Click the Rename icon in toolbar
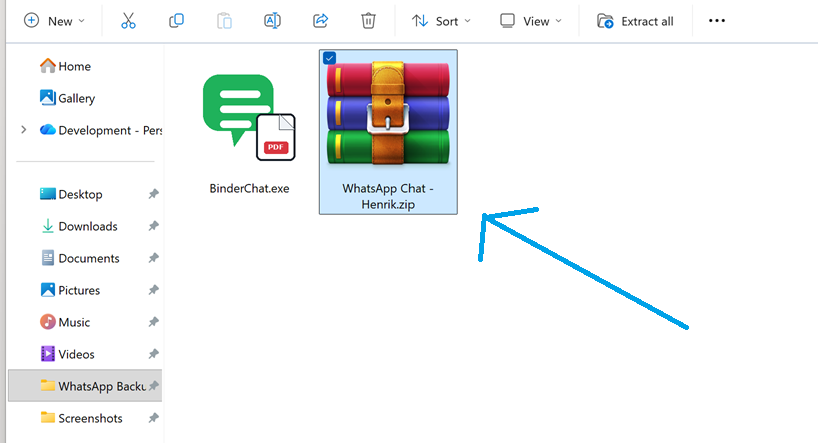The height and width of the screenshot is (443, 818). [272, 21]
